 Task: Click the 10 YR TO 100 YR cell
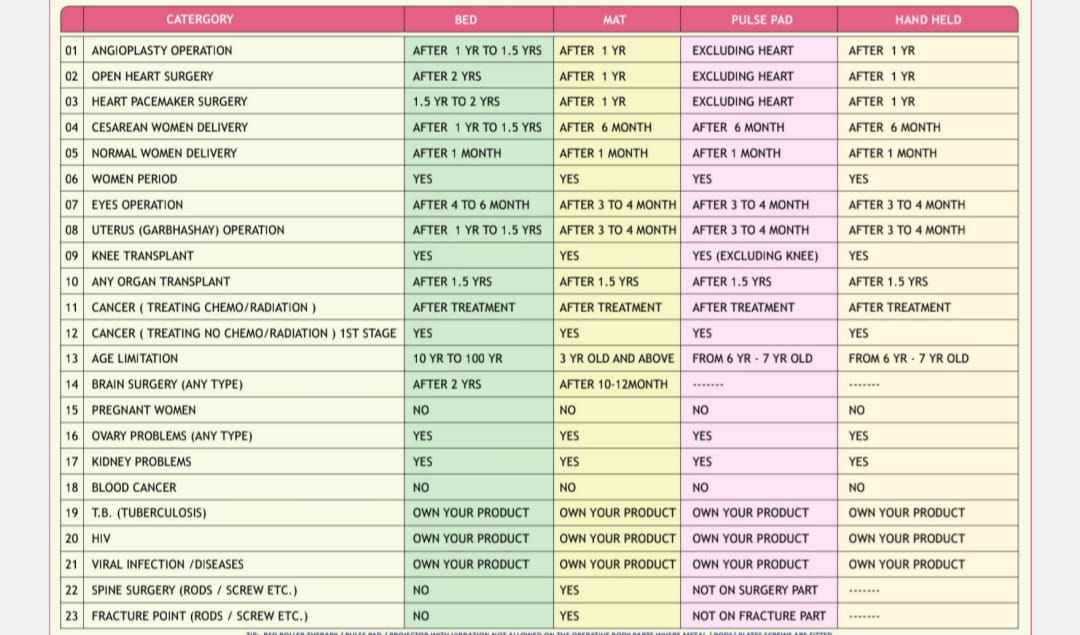pyautogui.click(x=458, y=359)
